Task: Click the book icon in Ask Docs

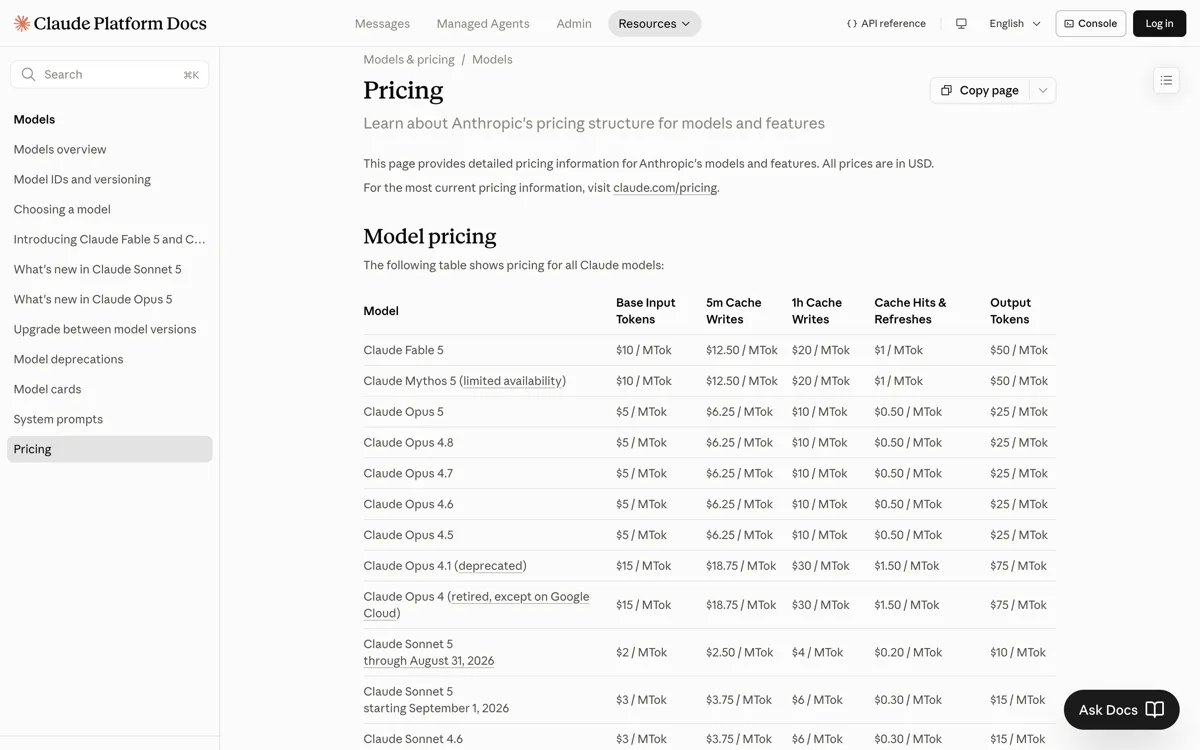Action: pyautogui.click(x=1155, y=709)
